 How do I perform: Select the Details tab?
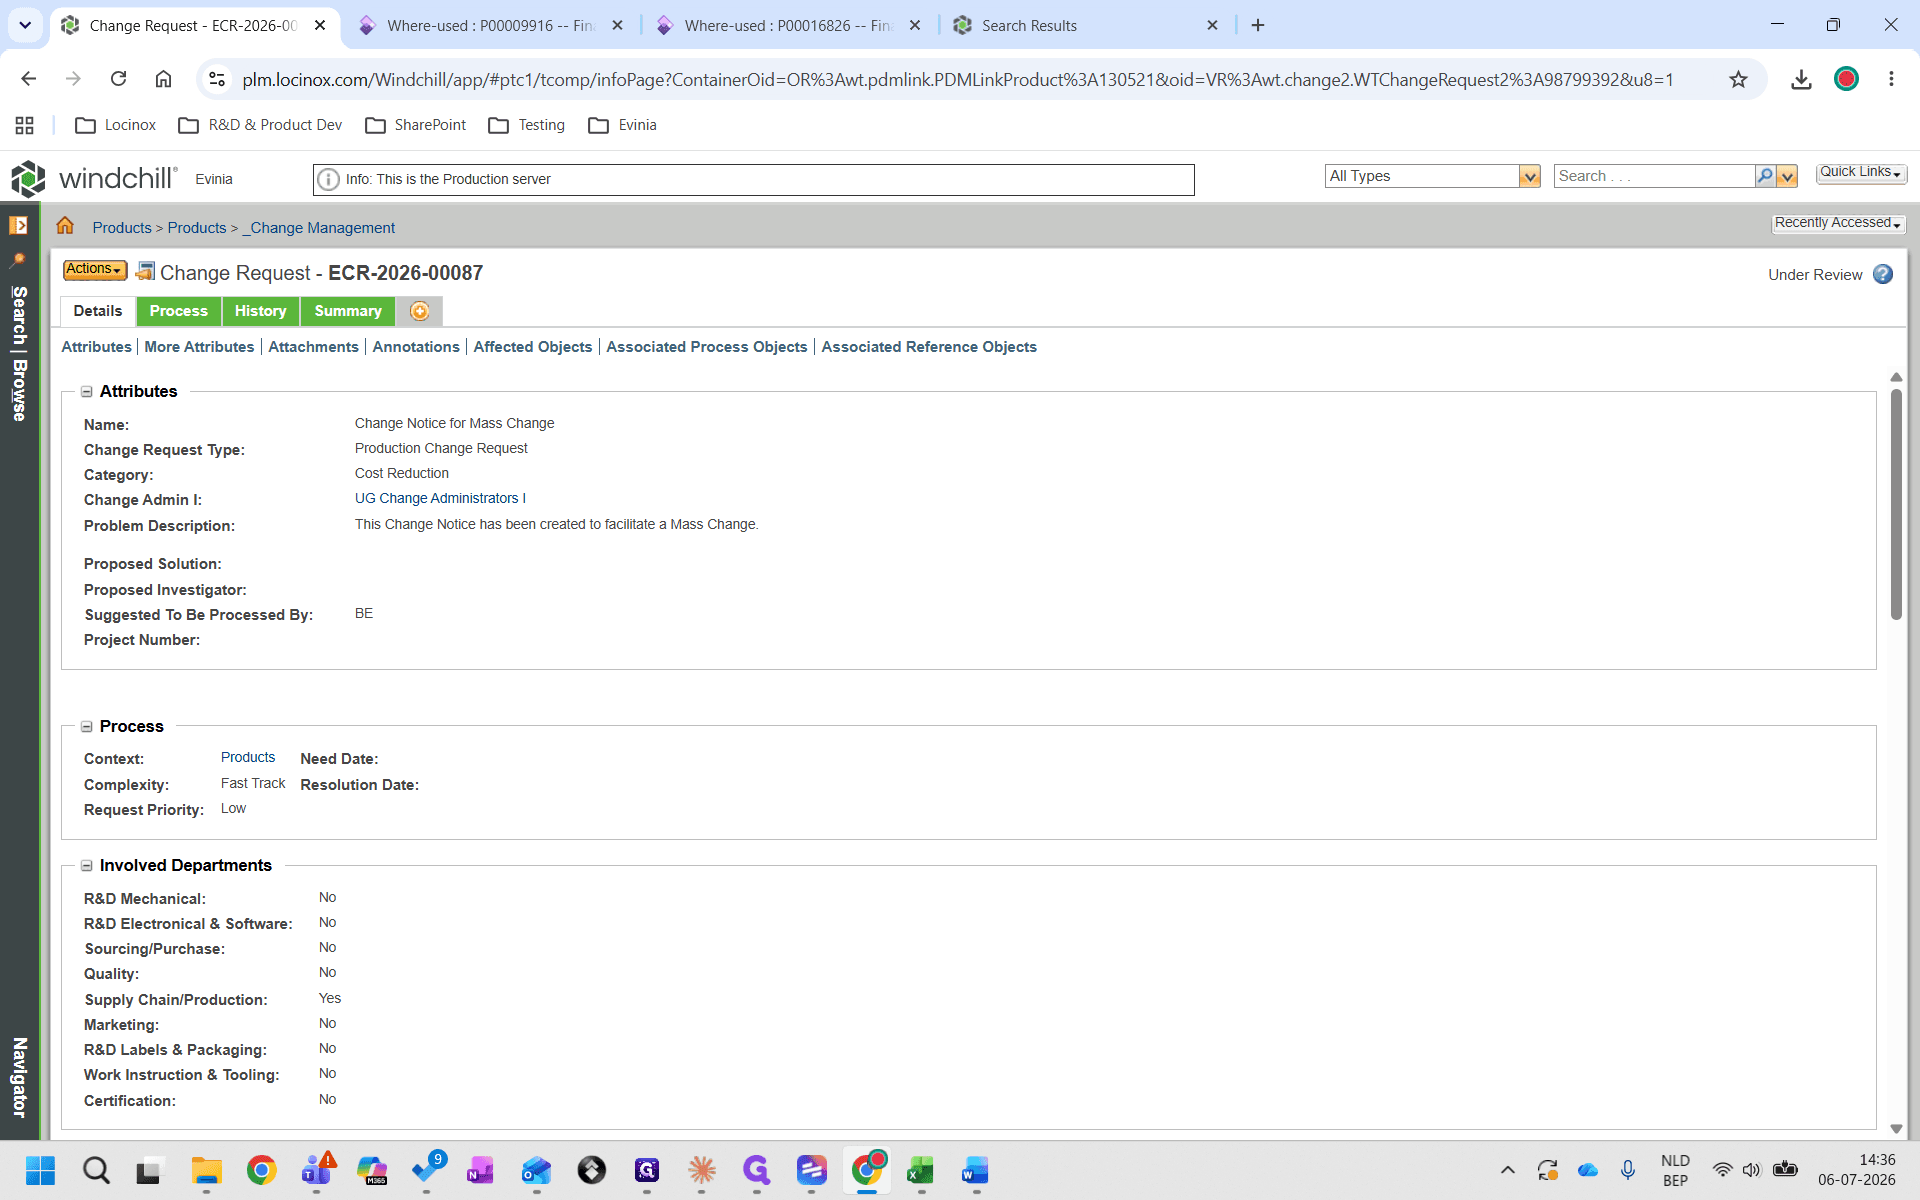click(98, 311)
